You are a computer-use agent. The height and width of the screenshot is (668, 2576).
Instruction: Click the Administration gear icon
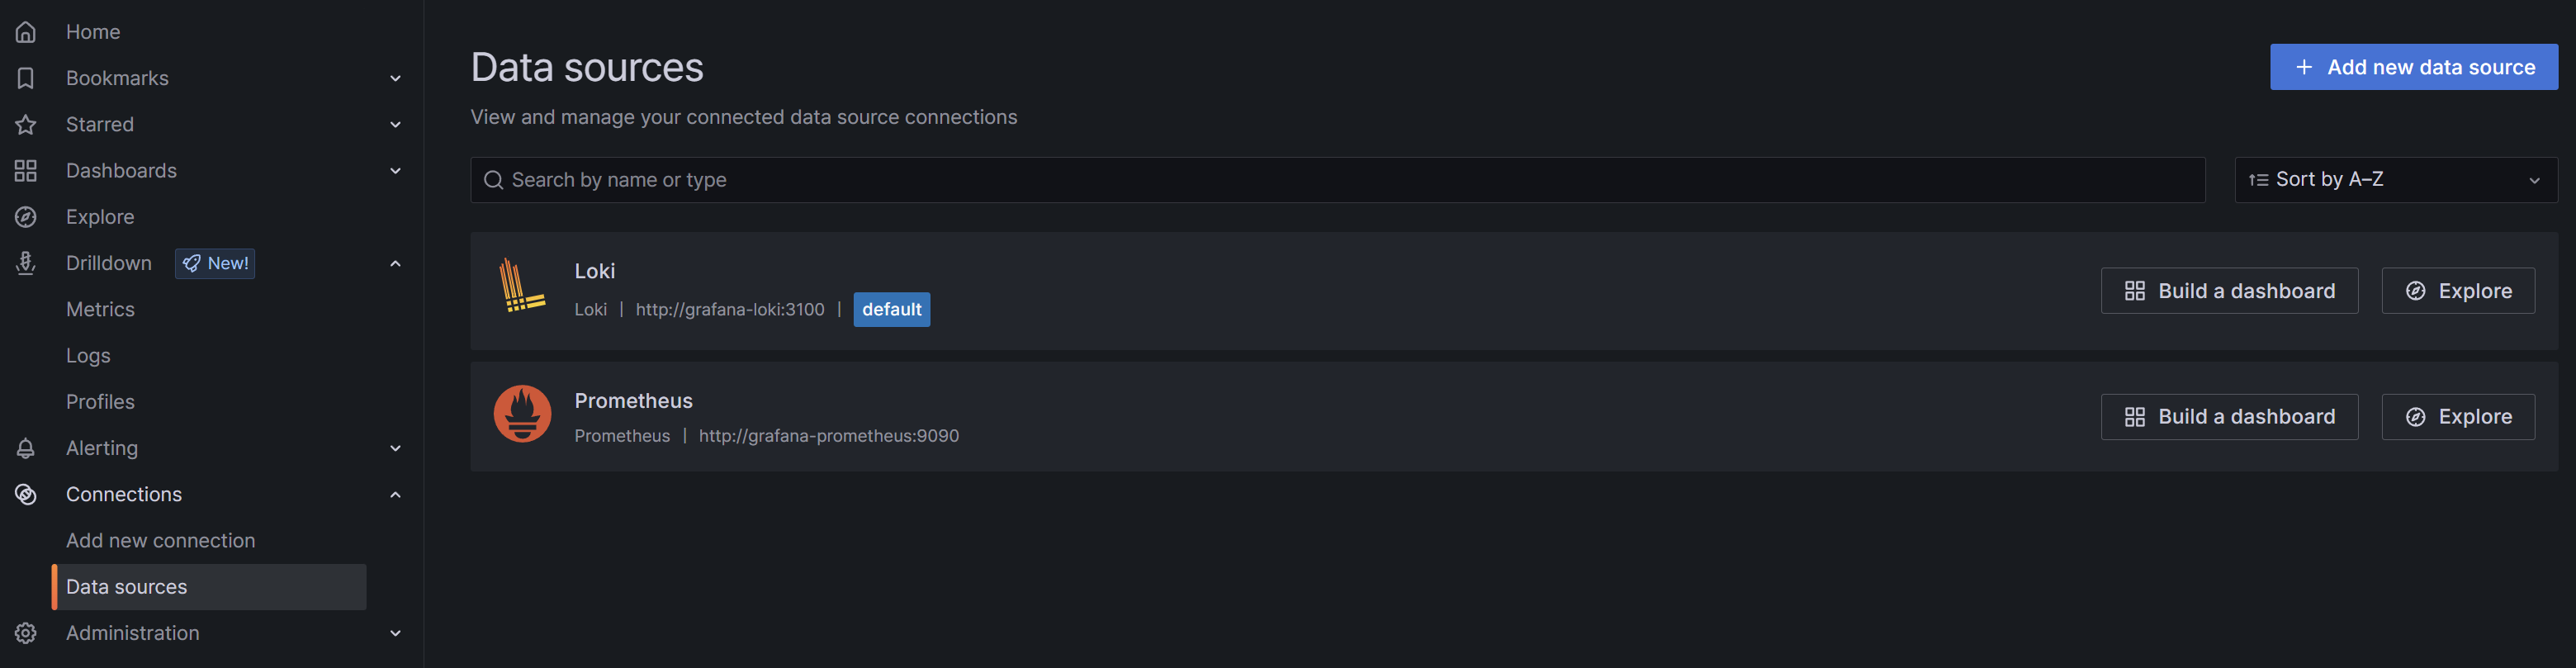(26, 633)
